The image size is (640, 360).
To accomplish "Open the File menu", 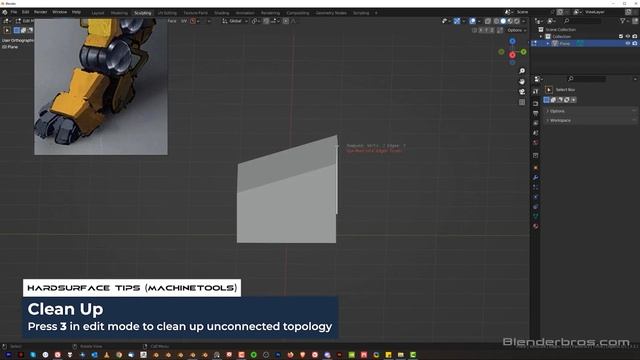I will [14, 12].
